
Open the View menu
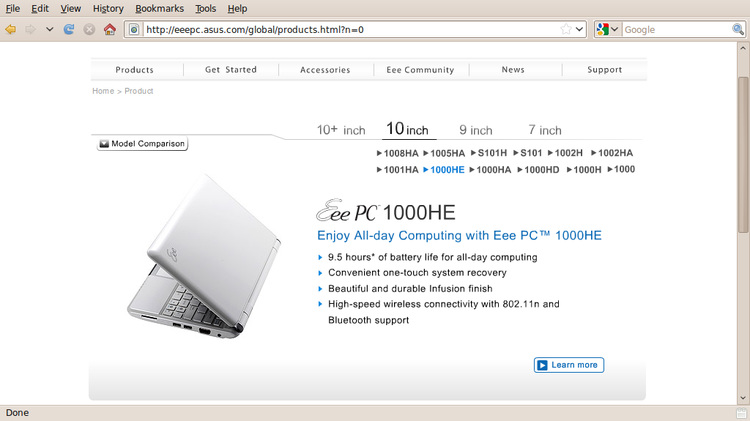pyautogui.click(x=70, y=9)
